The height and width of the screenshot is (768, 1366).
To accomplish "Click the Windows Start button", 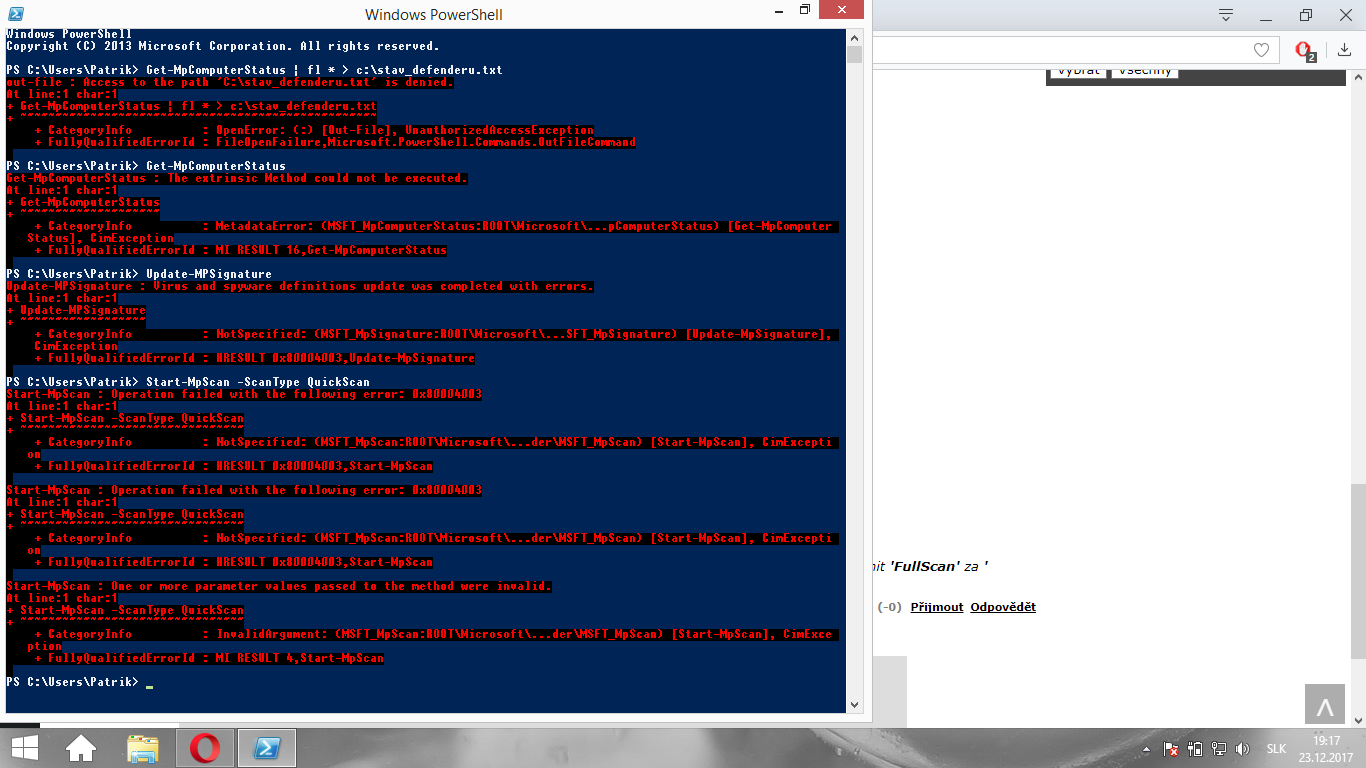I will point(24,748).
